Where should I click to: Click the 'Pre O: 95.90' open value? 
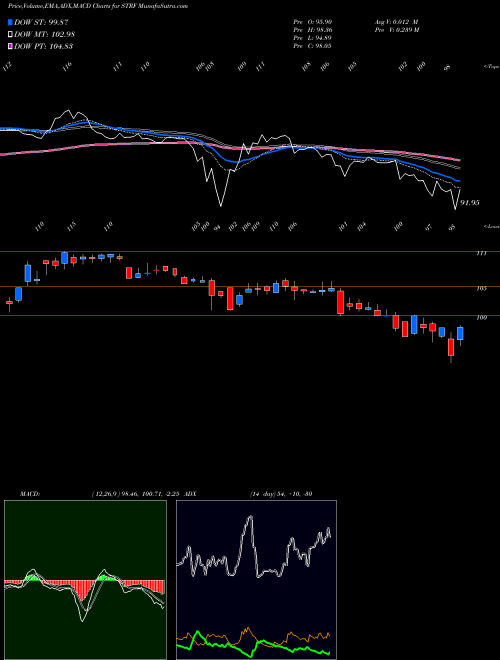pyautogui.click(x=313, y=21)
